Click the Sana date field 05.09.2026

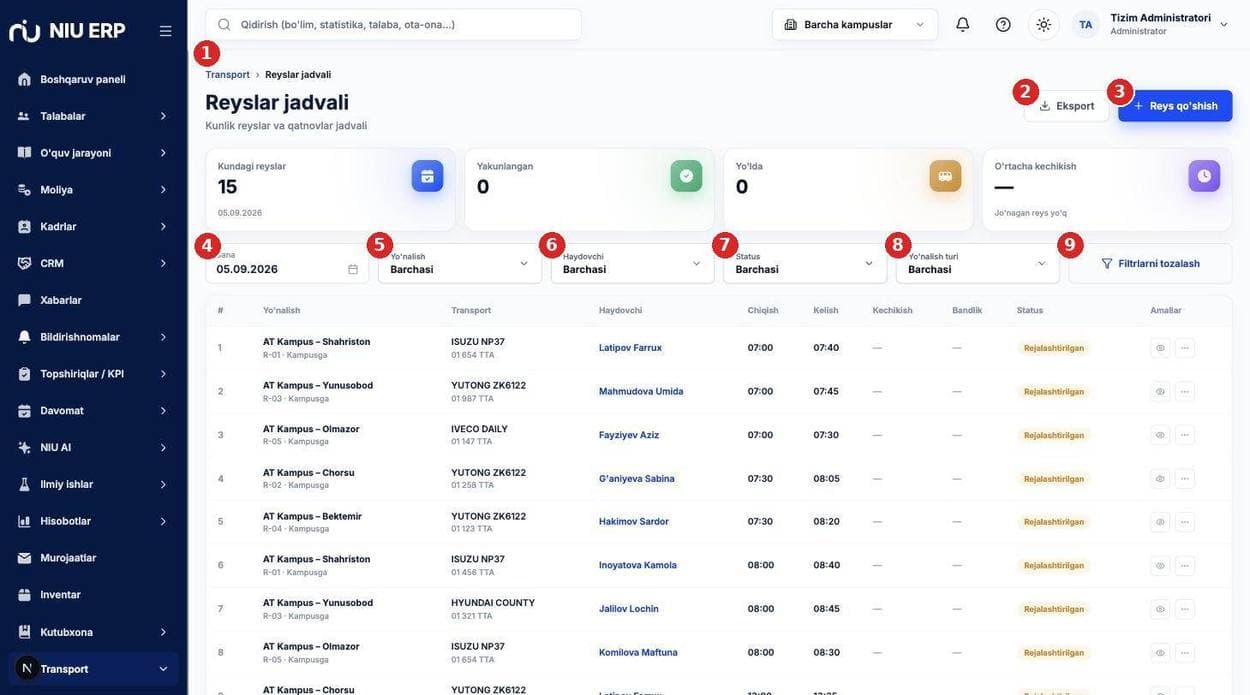[287, 263]
